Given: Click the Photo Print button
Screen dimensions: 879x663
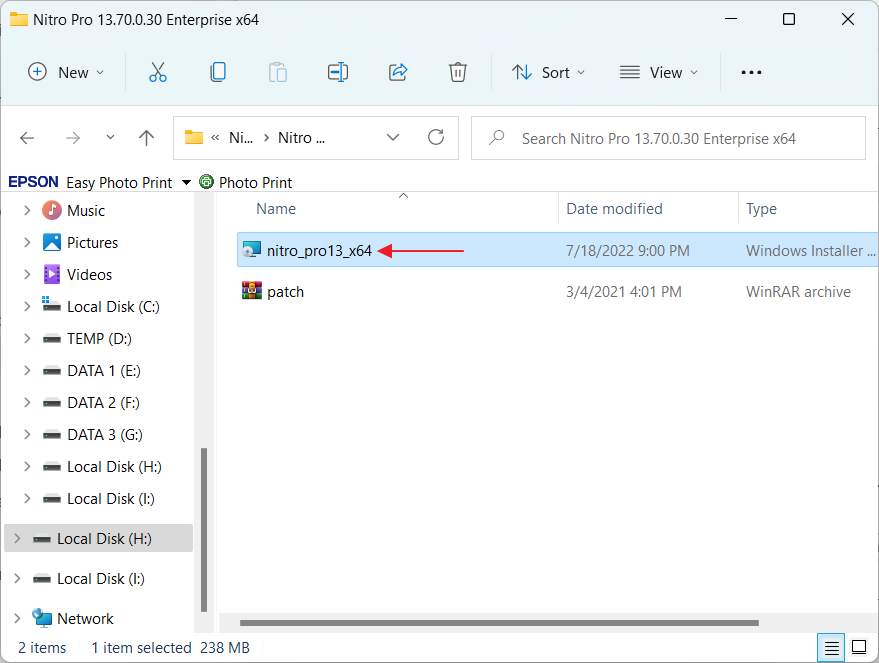Looking at the screenshot, I should click(x=246, y=182).
